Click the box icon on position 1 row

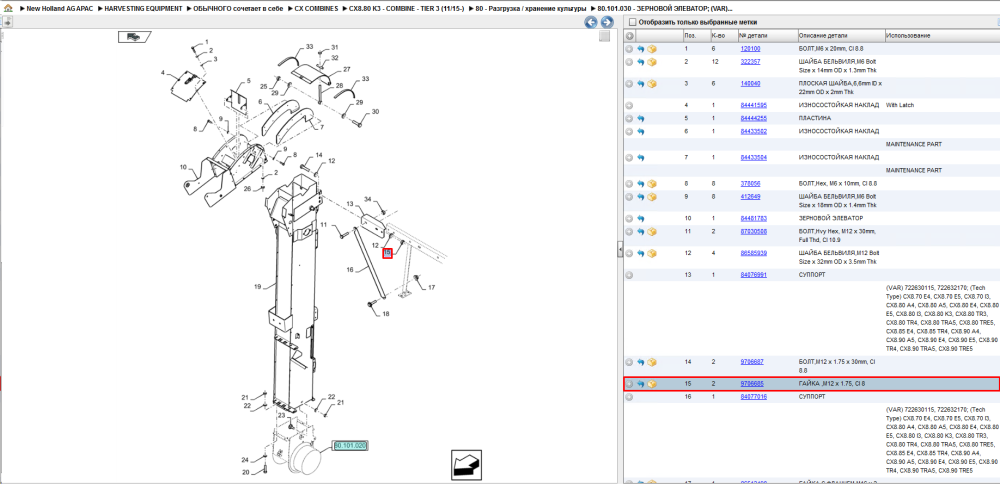coord(652,49)
